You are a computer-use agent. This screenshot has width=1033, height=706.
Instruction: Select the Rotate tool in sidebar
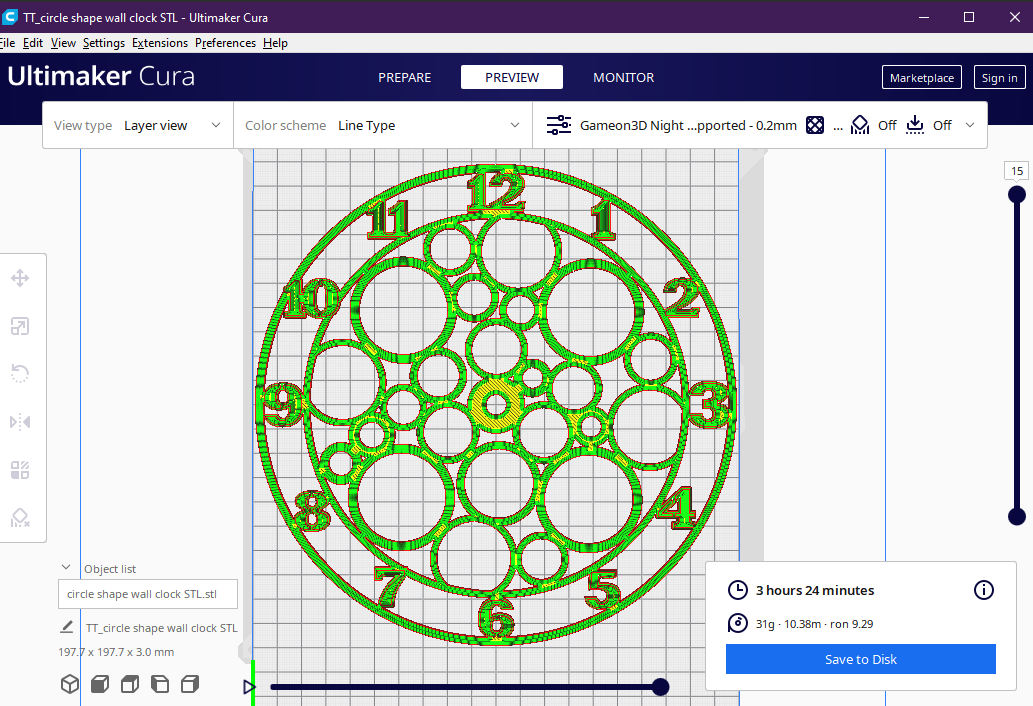pyautogui.click(x=20, y=373)
